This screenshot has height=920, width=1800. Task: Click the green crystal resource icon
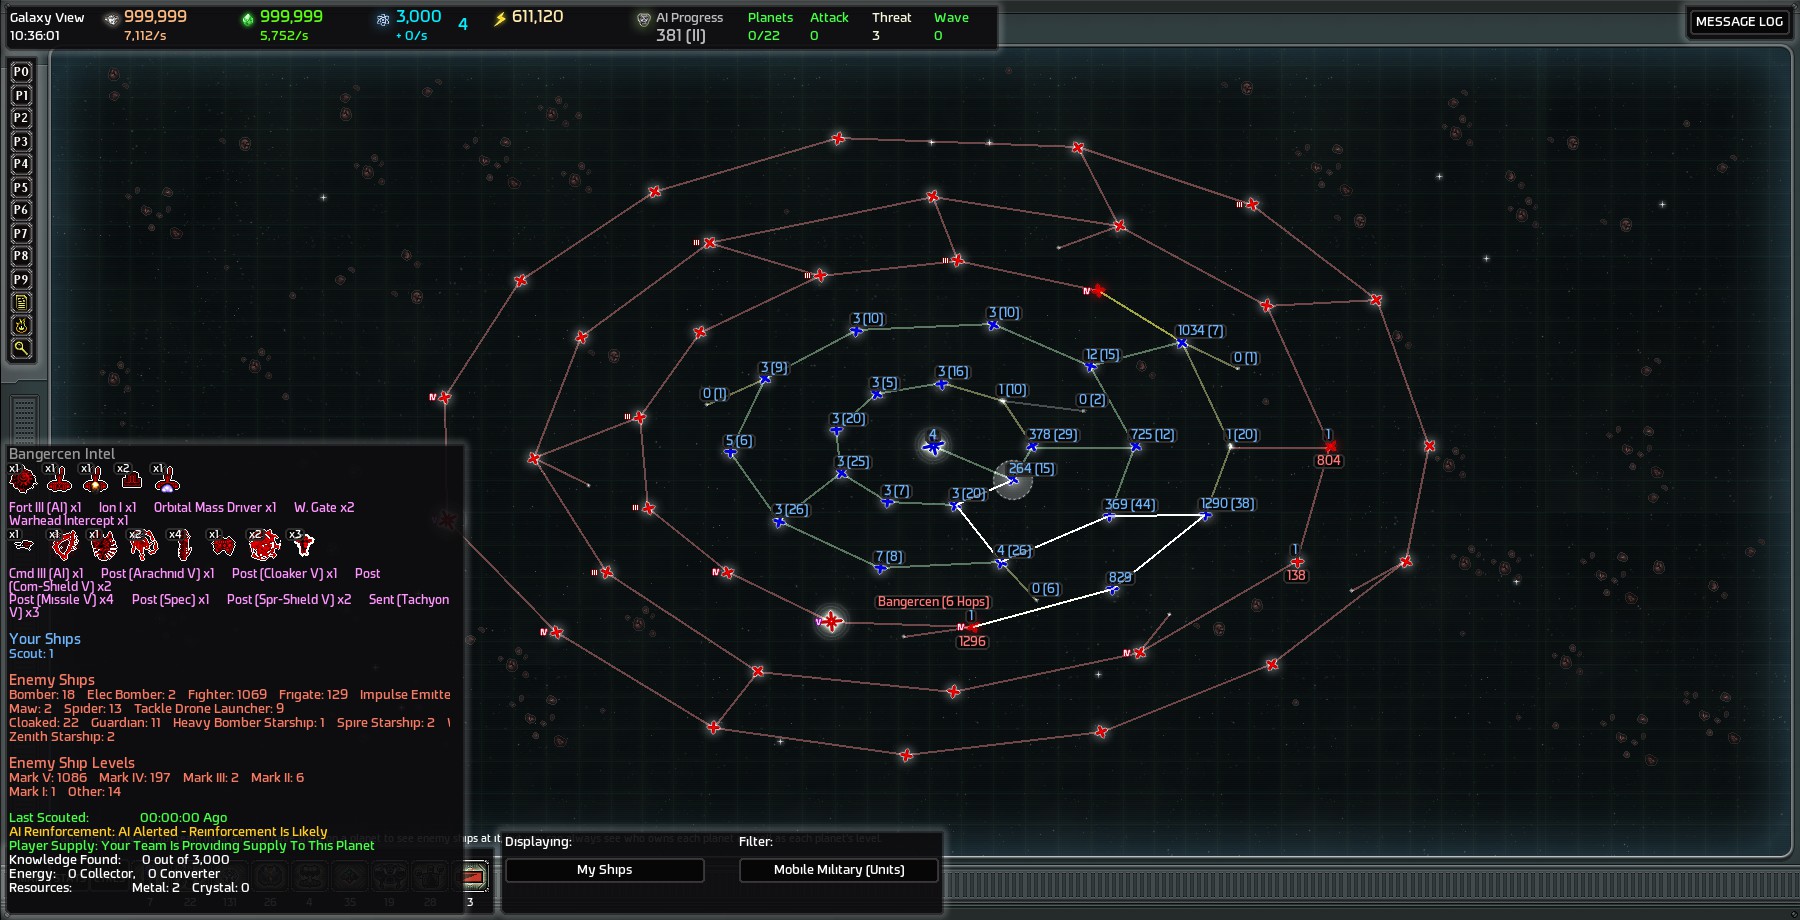[x=248, y=18]
